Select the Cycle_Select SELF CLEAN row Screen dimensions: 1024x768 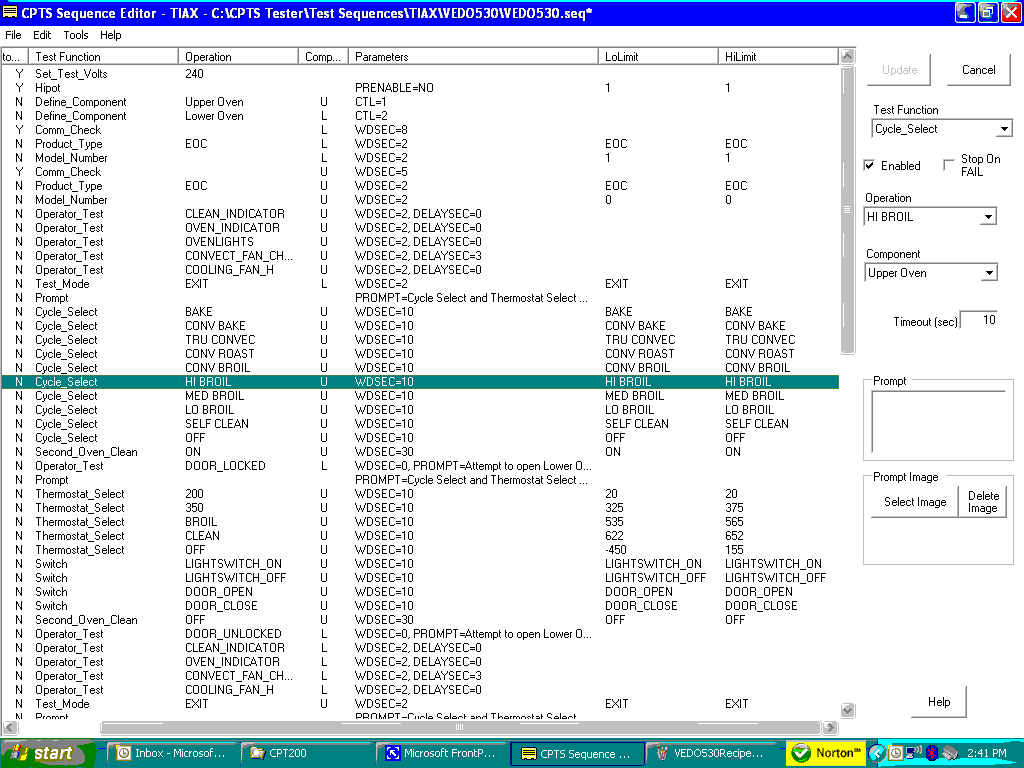point(420,424)
